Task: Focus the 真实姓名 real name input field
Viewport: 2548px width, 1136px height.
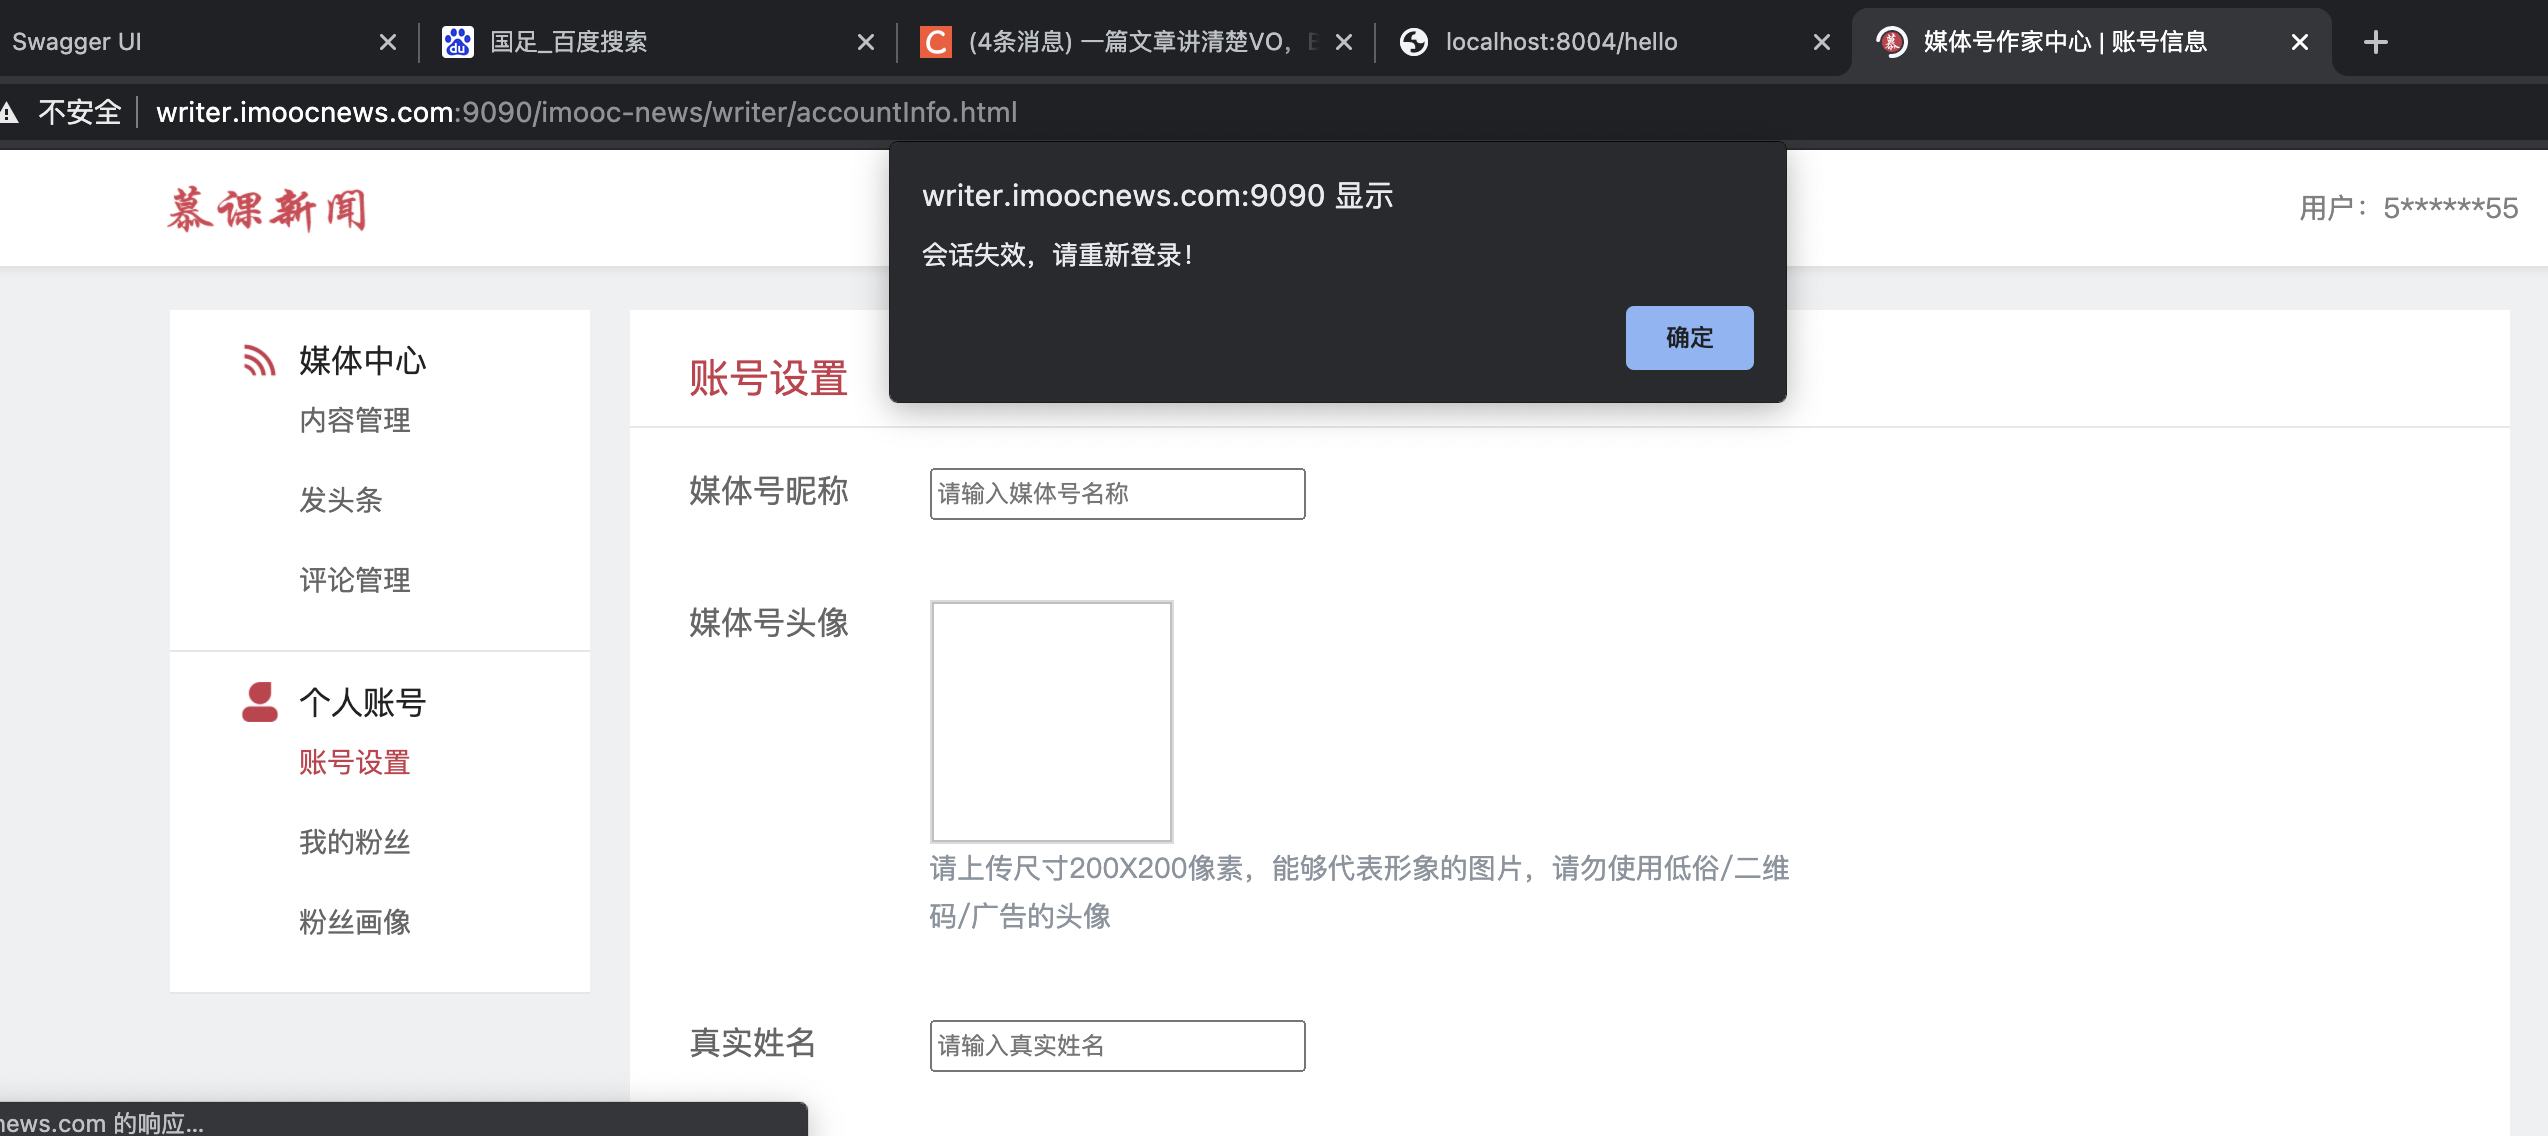Action: coord(1117,1045)
